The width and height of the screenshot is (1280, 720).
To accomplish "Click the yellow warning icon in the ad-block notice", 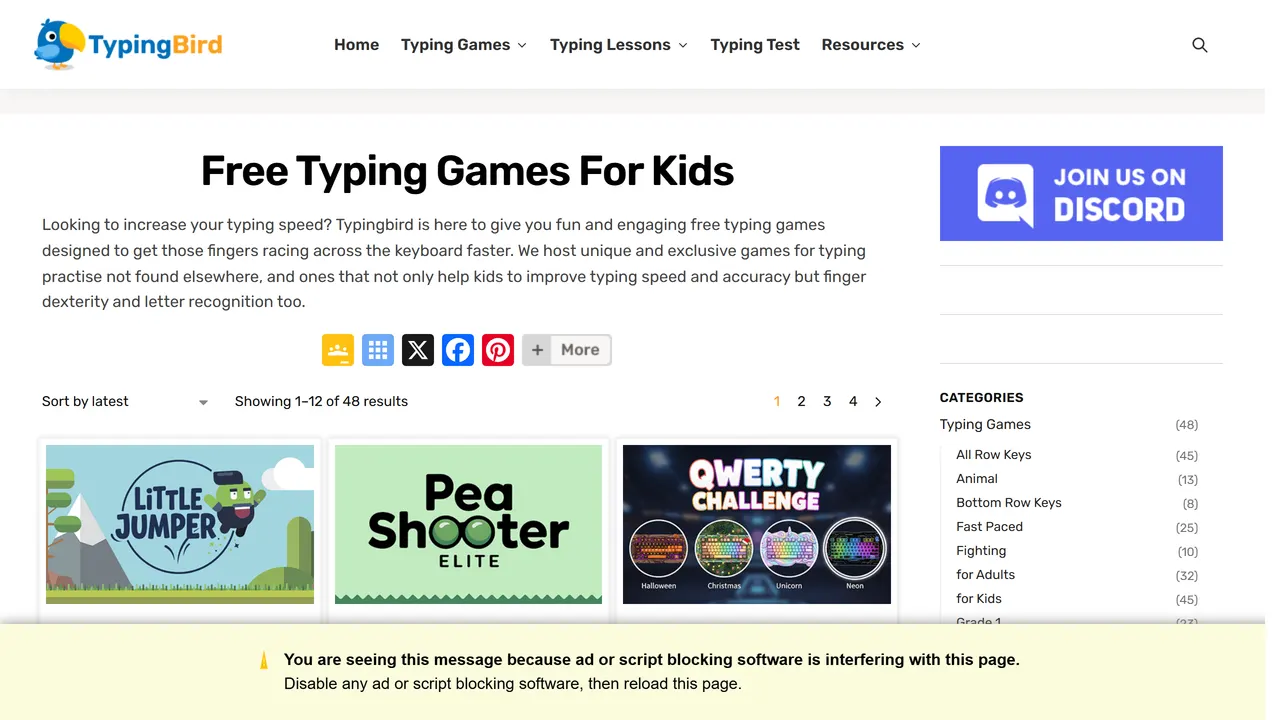I will coord(264,660).
